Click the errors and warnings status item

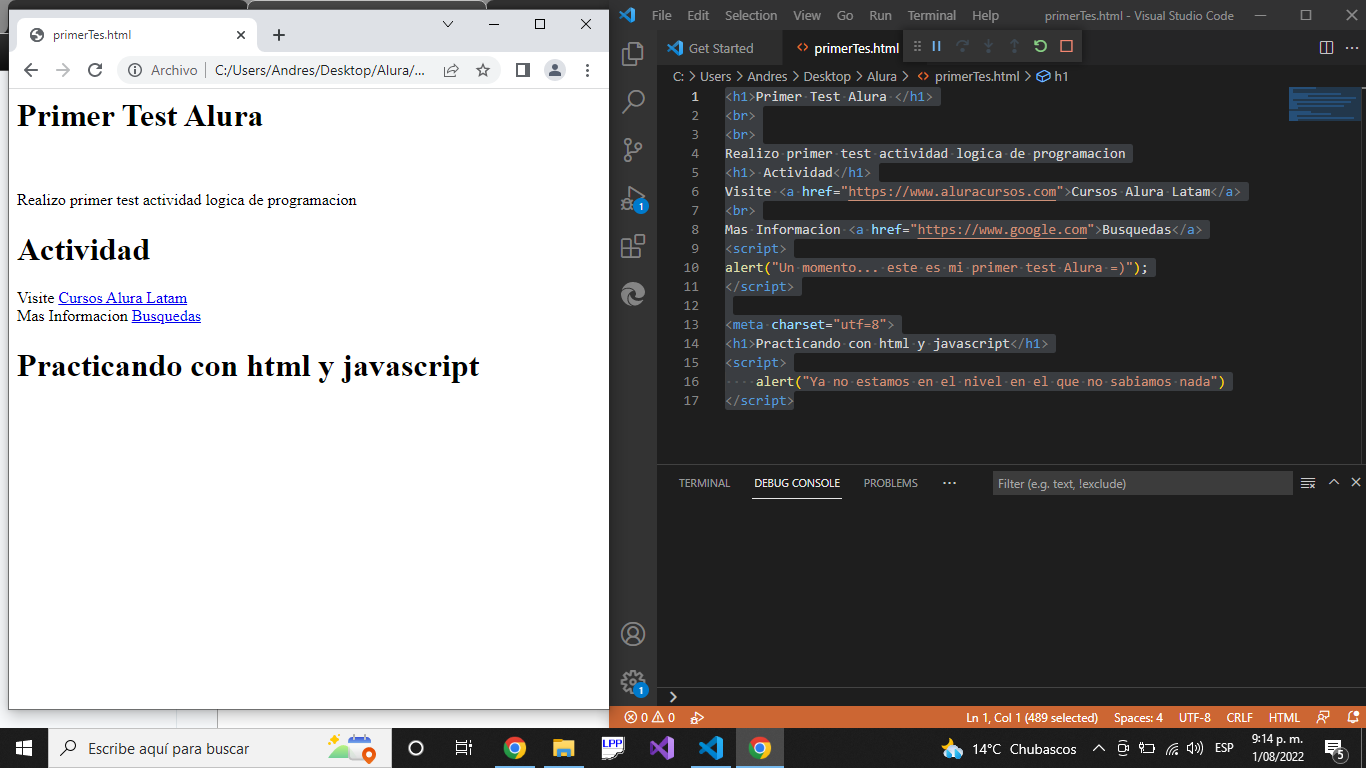(649, 717)
